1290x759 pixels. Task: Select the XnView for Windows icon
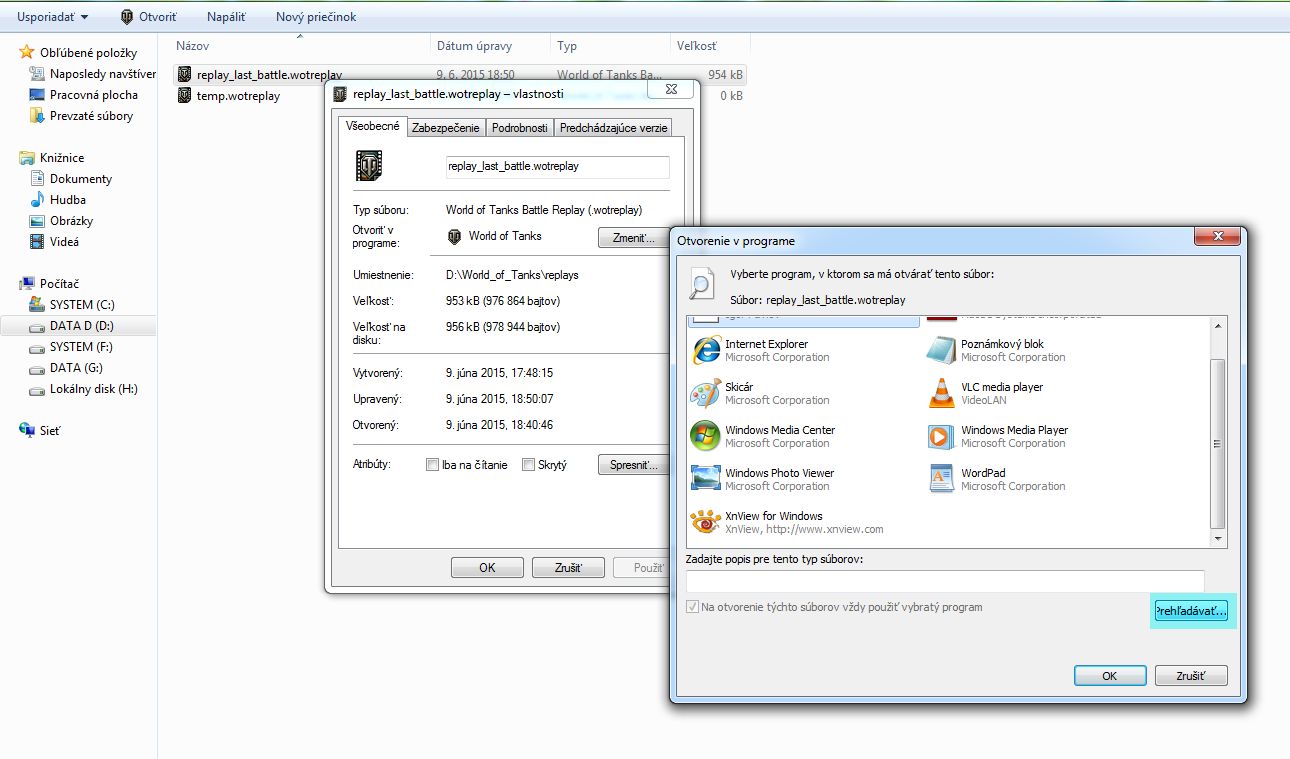[705, 523]
